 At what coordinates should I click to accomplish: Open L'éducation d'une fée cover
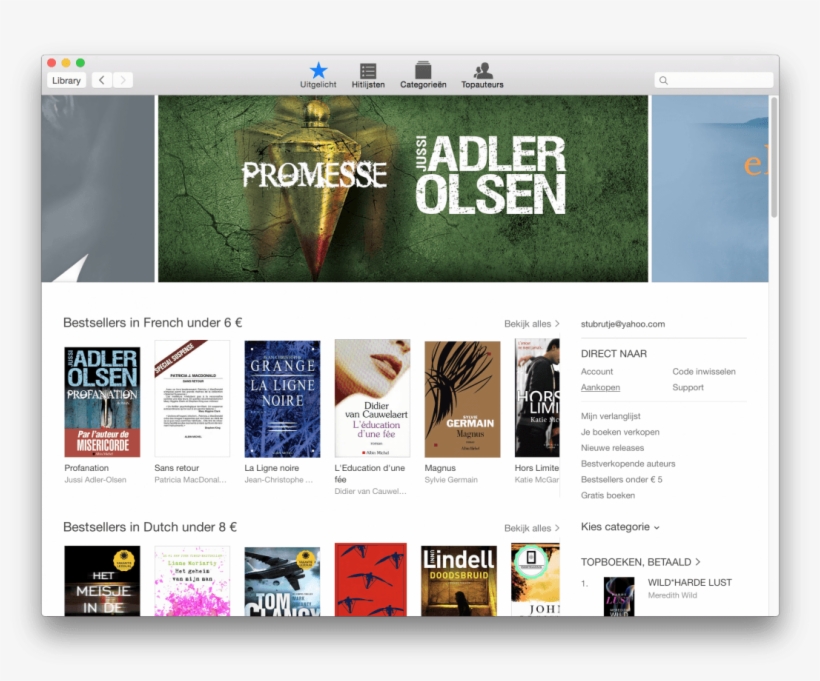(x=372, y=399)
